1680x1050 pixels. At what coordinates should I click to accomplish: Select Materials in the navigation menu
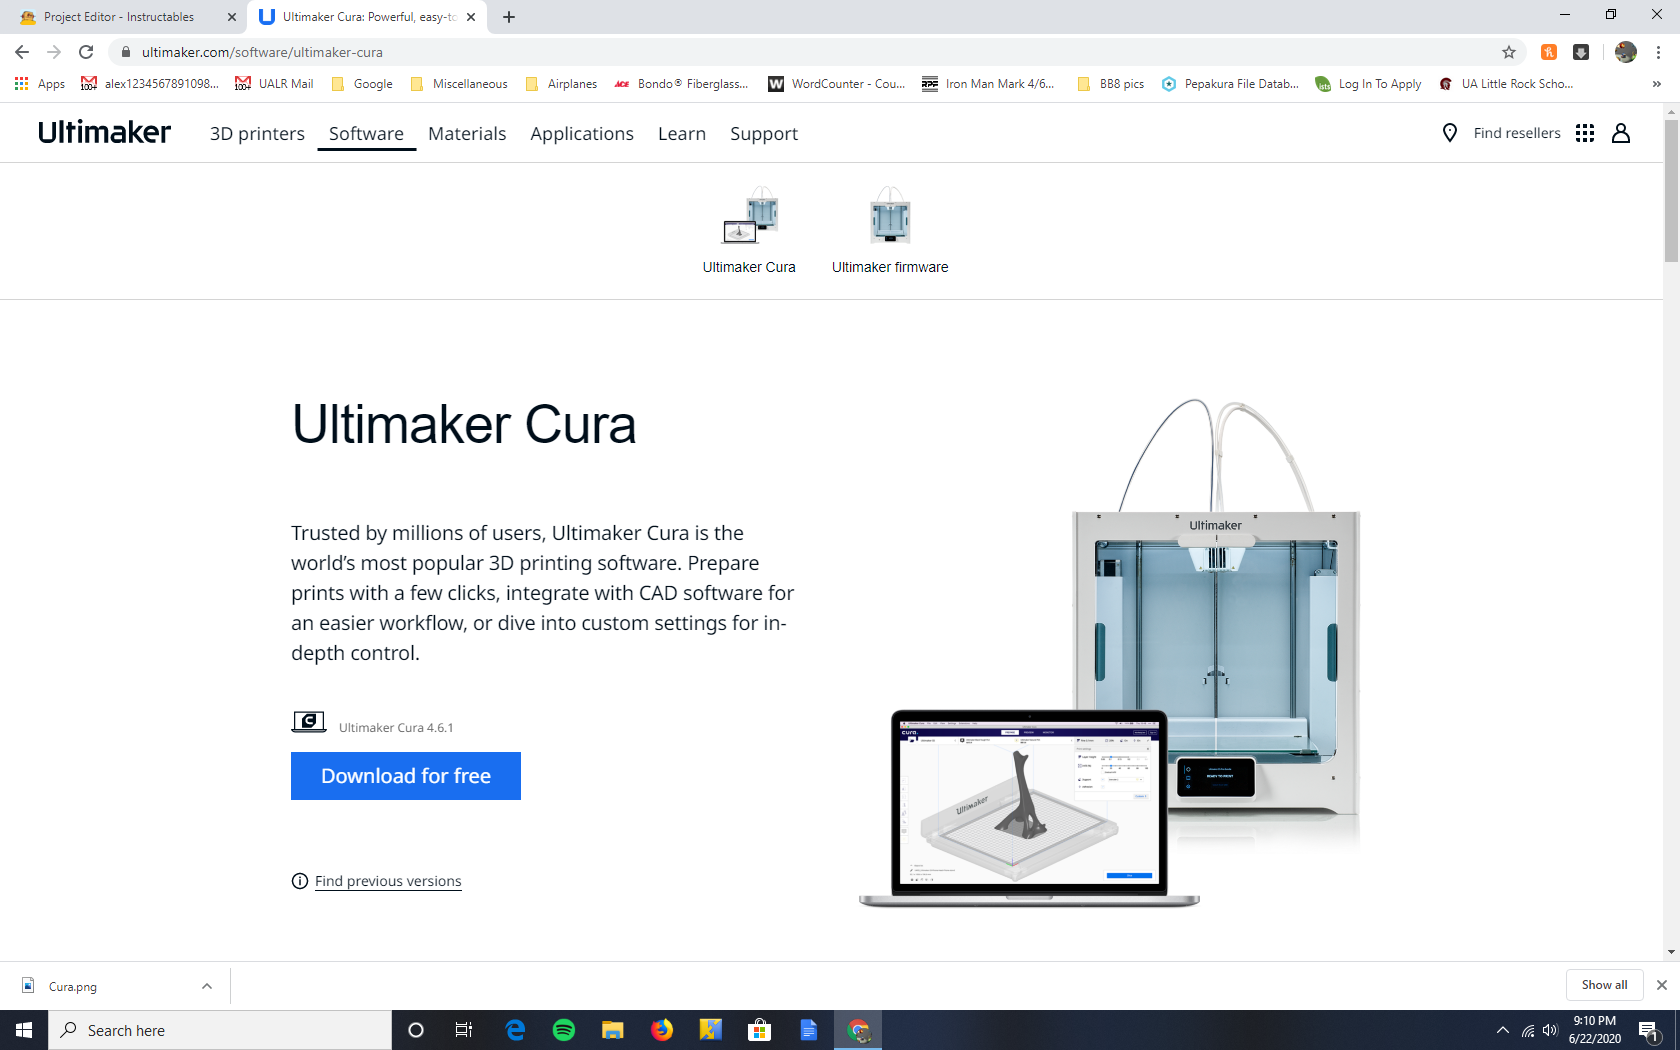[467, 133]
